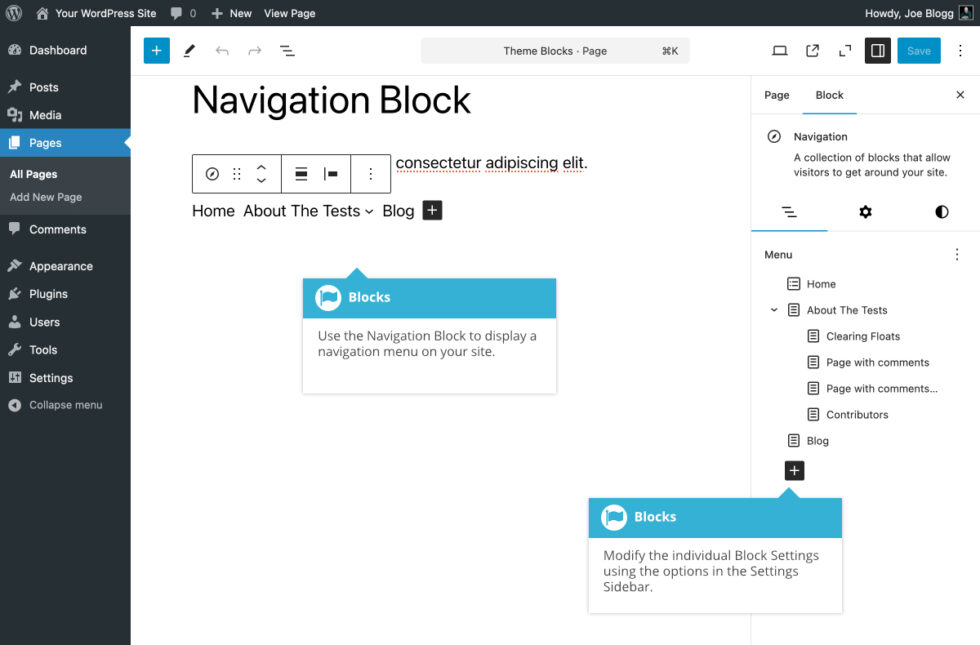The width and height of the screenshot is (980, 645).
Task: Click View Page in admin bar
Action: point(289,13)
